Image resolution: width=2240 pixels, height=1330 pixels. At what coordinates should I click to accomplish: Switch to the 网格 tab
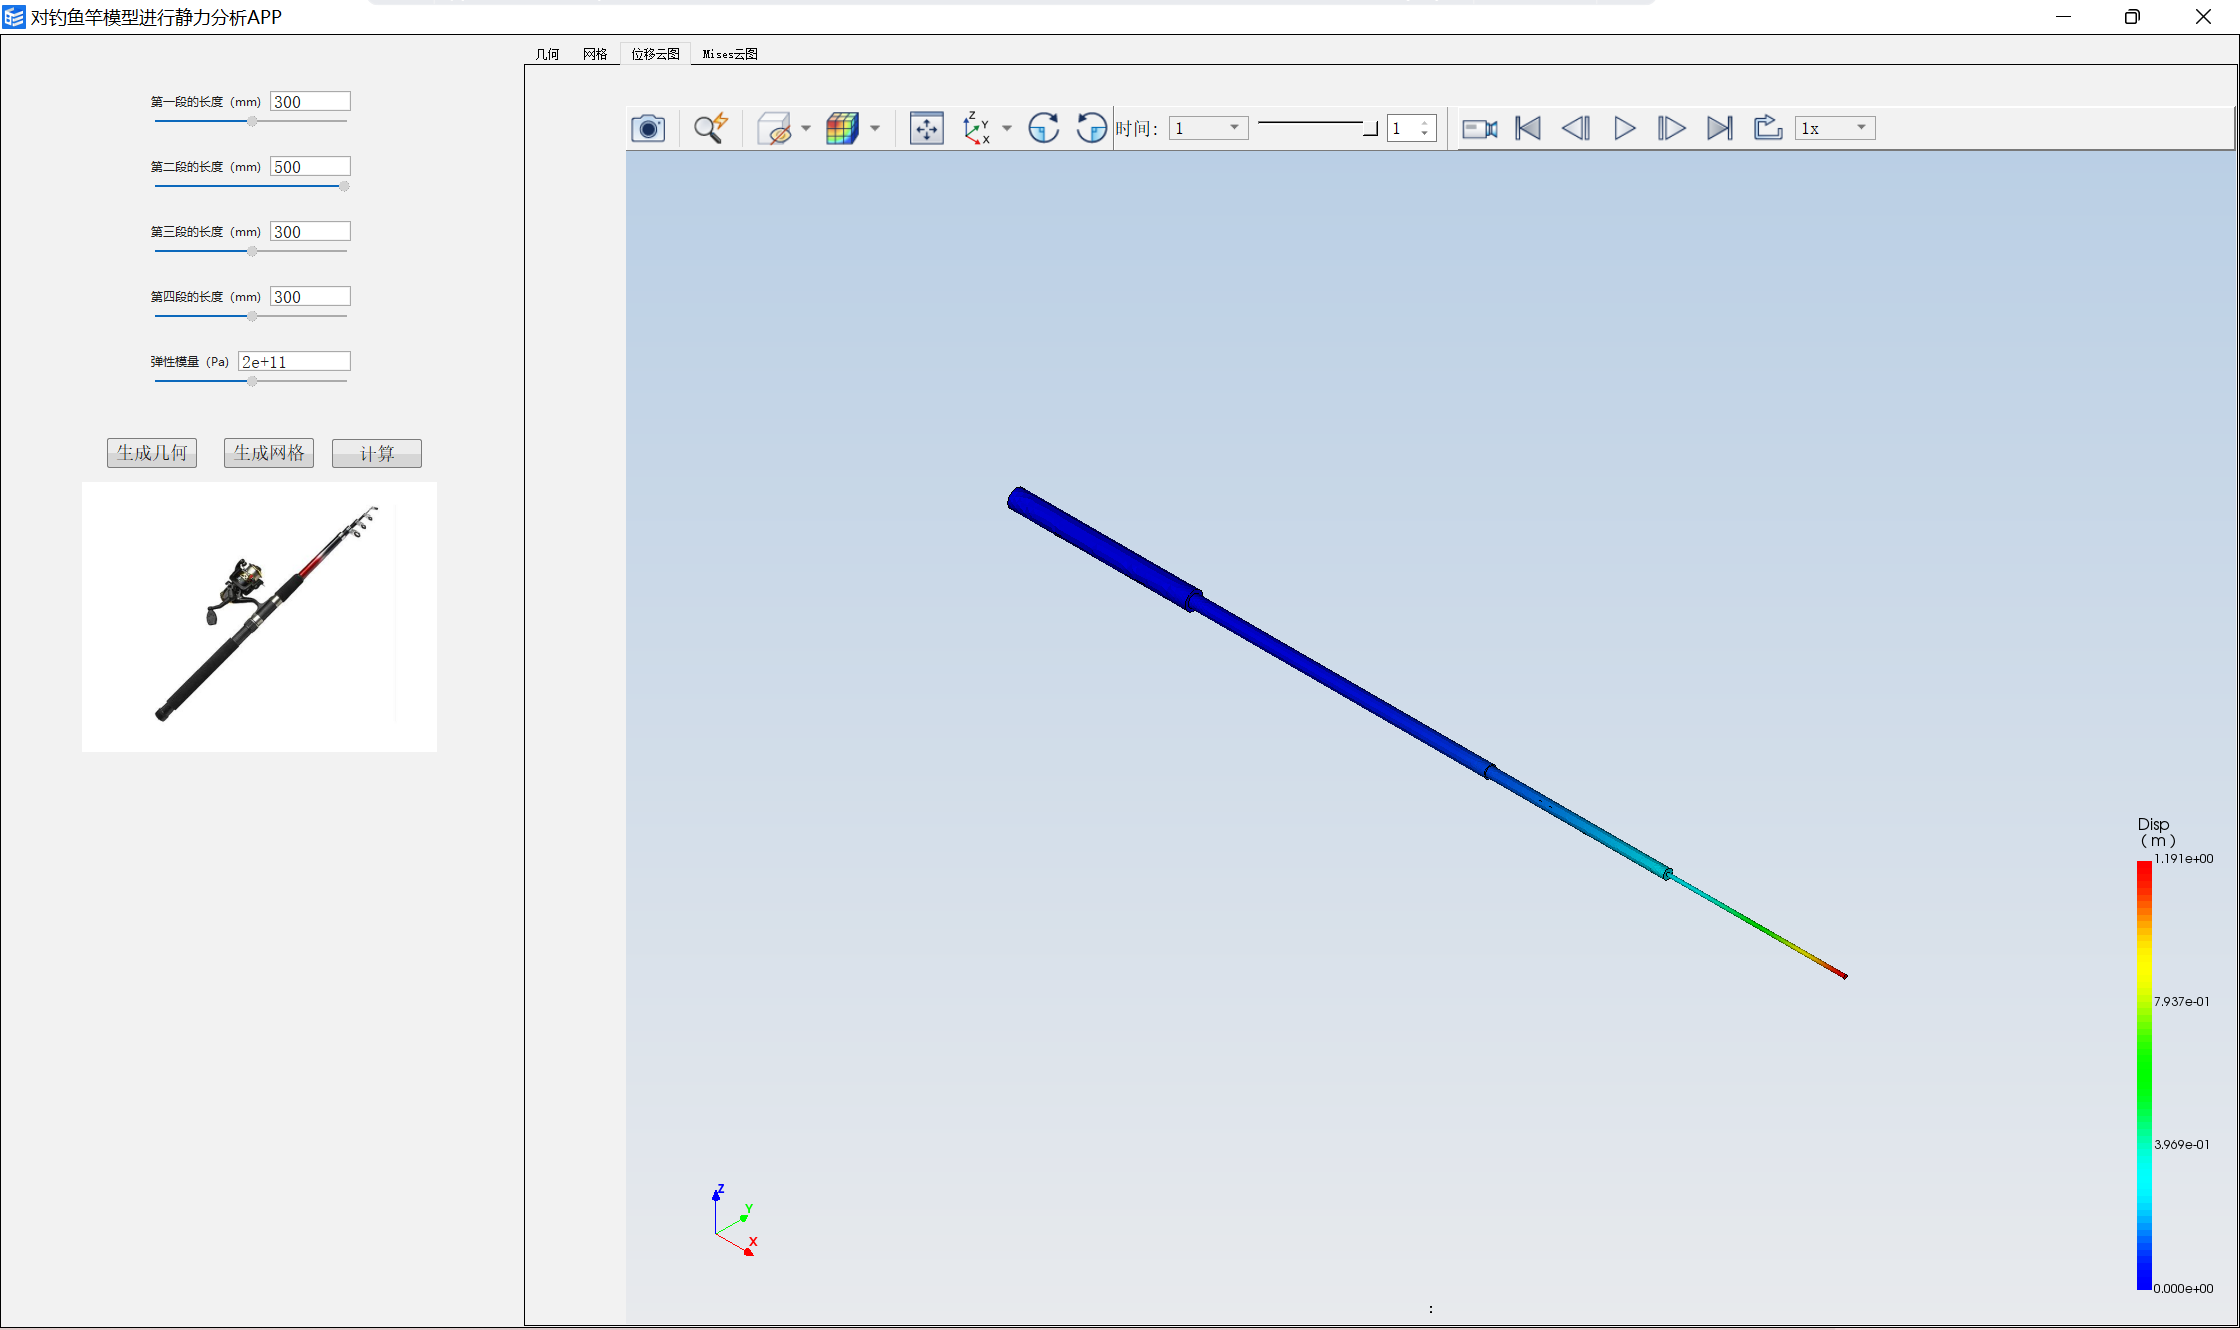(595, 54)
